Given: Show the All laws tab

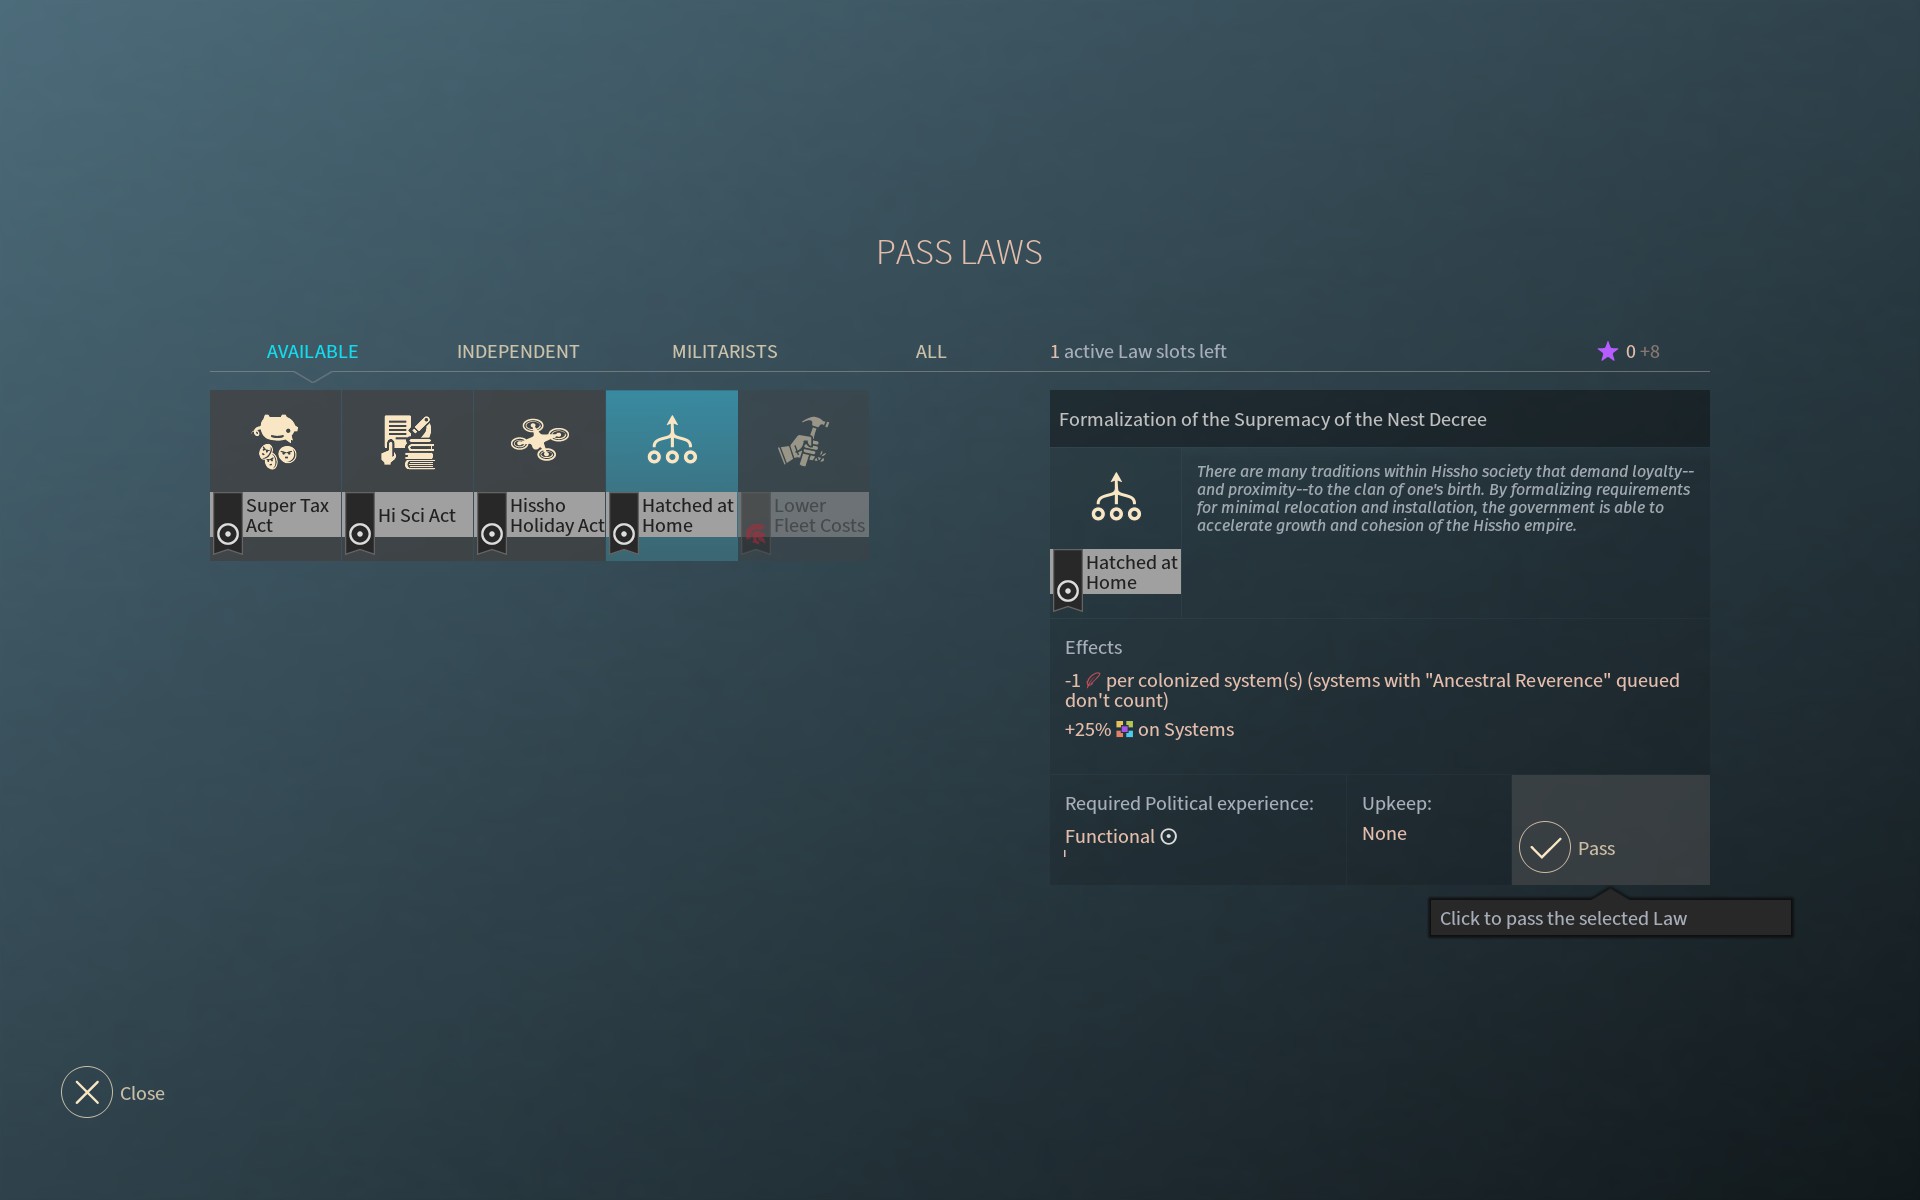Looking at the screenshot, I should point(930,351).
